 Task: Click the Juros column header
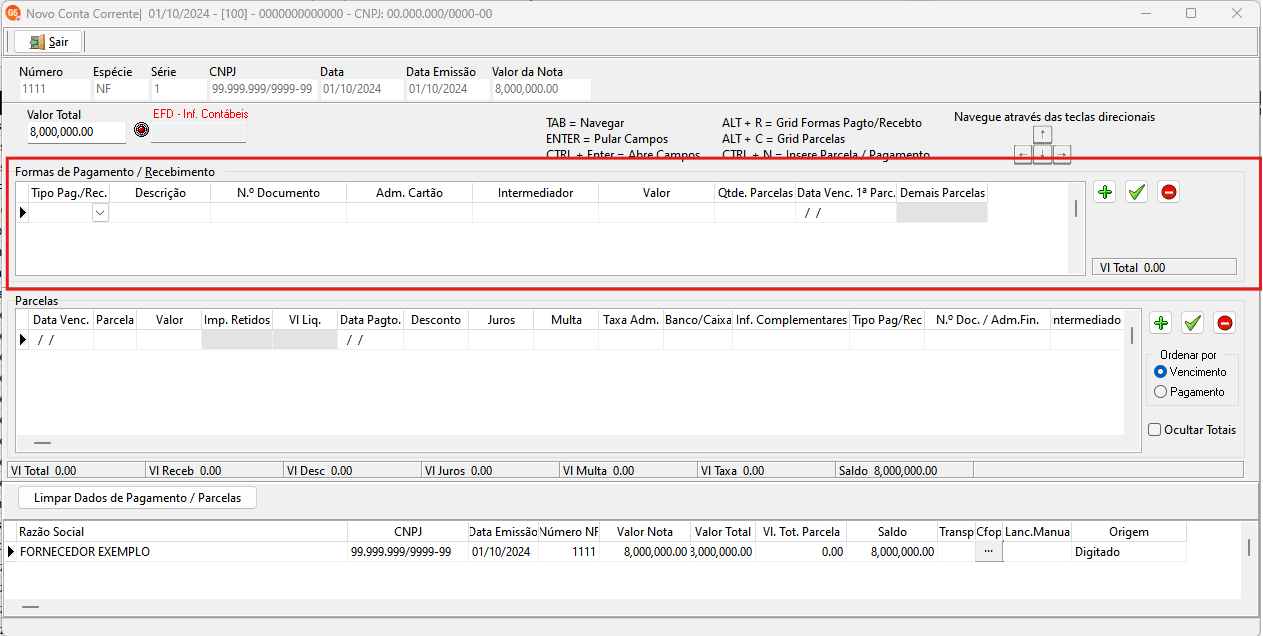500,320
